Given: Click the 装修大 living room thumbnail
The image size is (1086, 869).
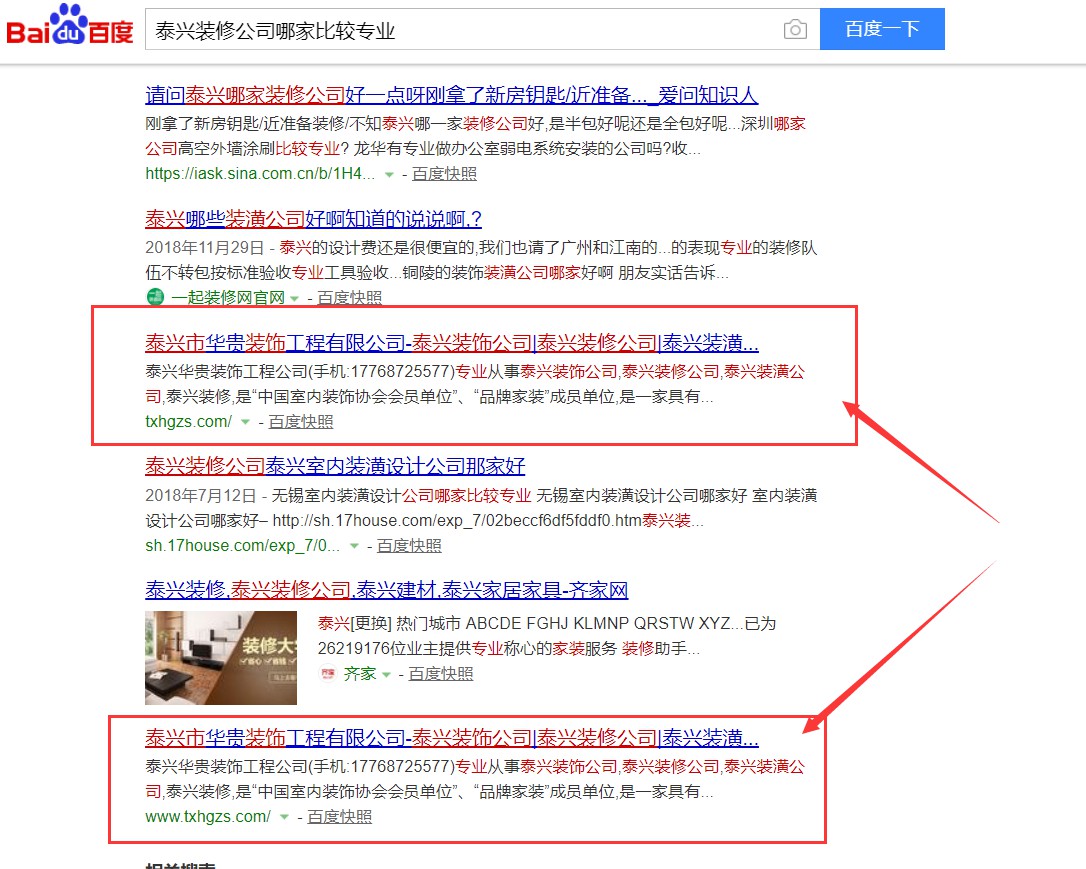Looking at the screenshot, I should (221, 658).
